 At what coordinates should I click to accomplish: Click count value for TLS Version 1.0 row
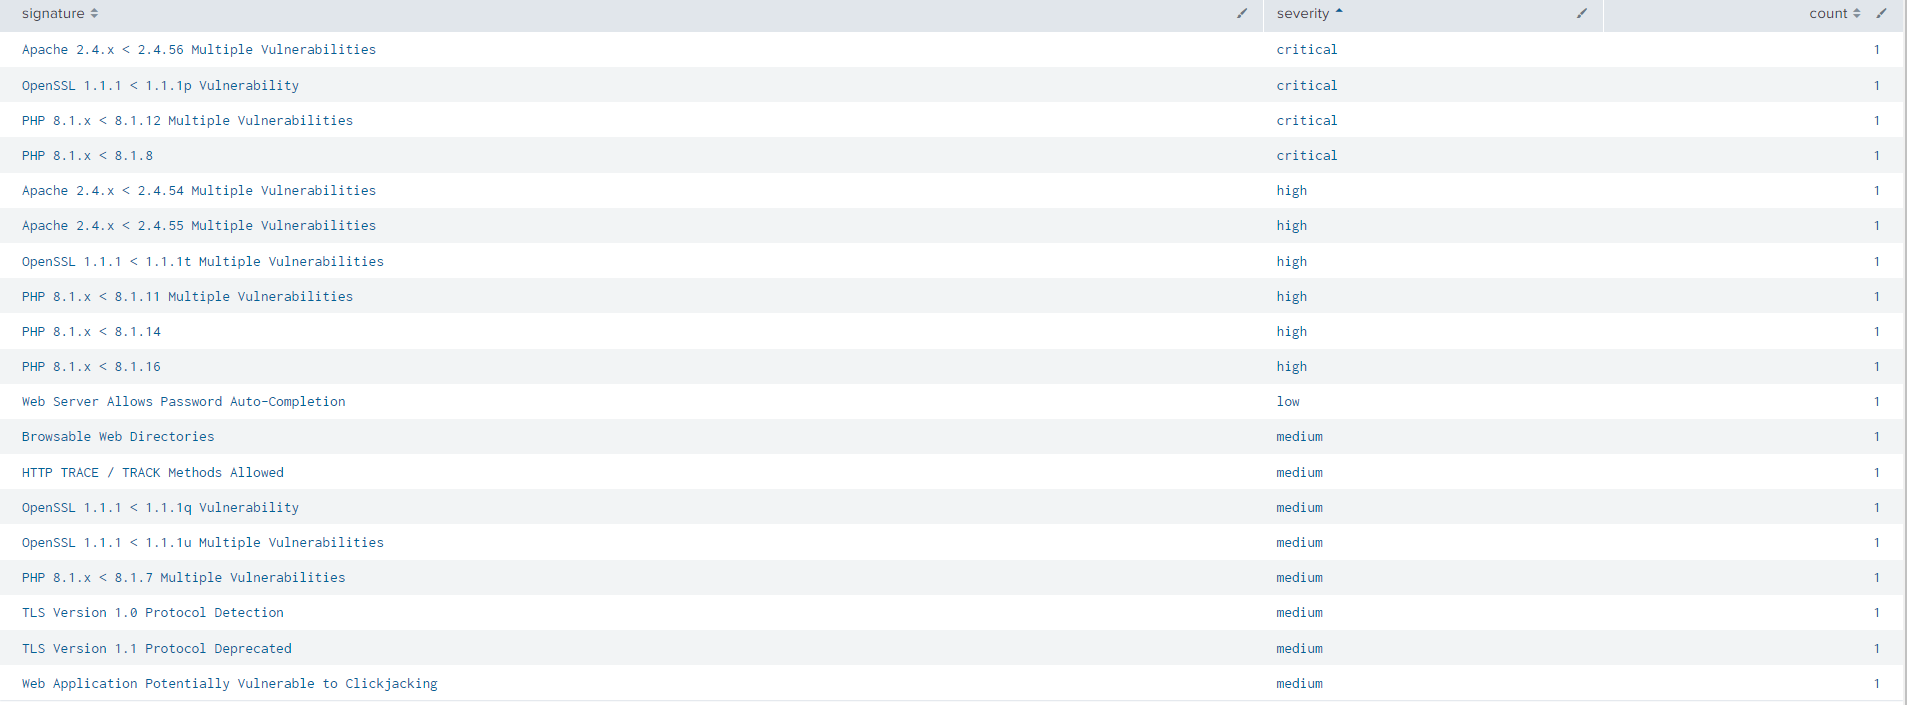pos(1877,612)
